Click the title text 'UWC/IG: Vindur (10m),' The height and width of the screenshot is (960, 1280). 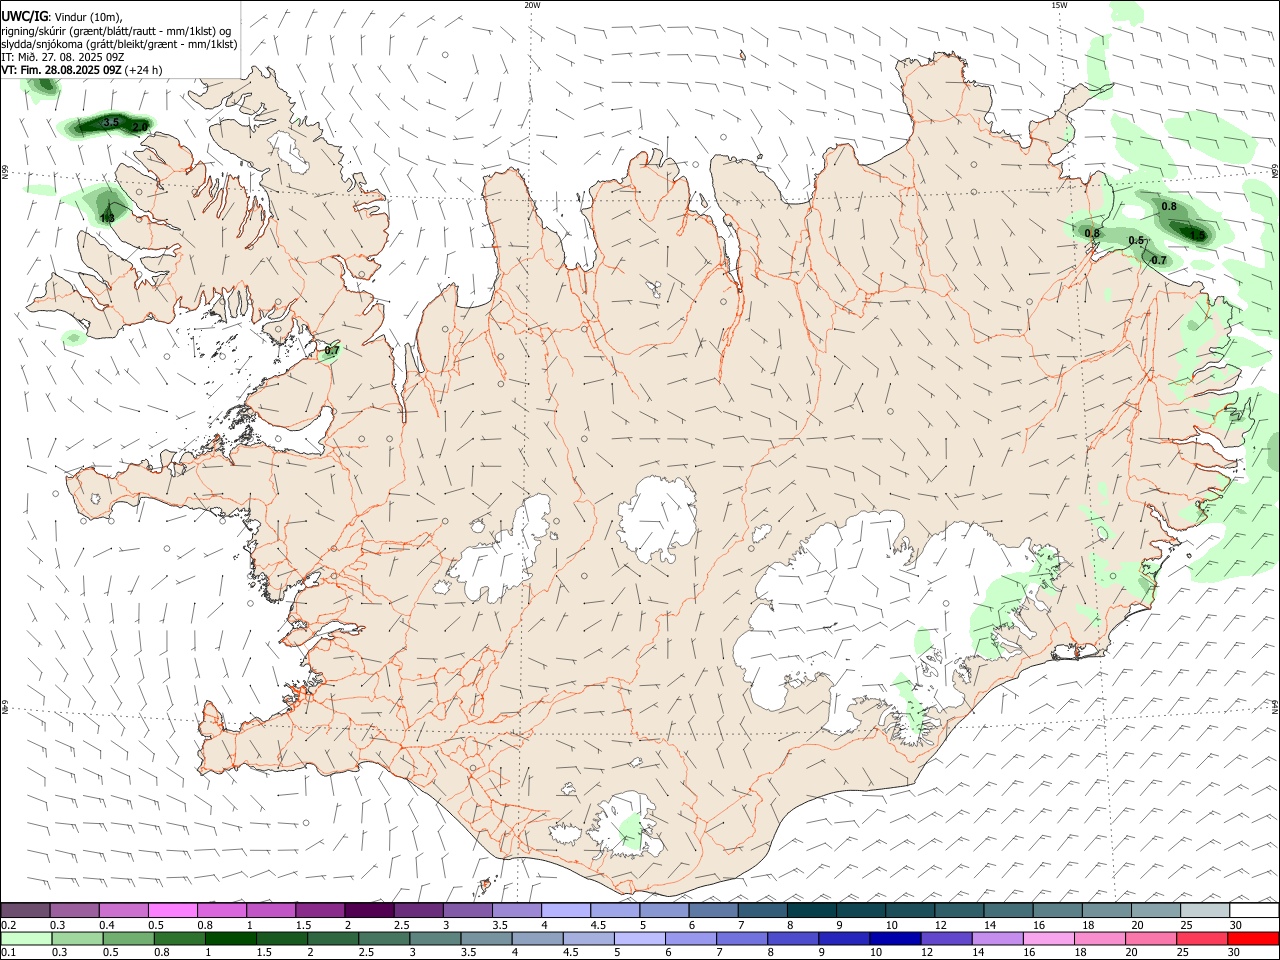pyautogui.click(x=61, y=16)
